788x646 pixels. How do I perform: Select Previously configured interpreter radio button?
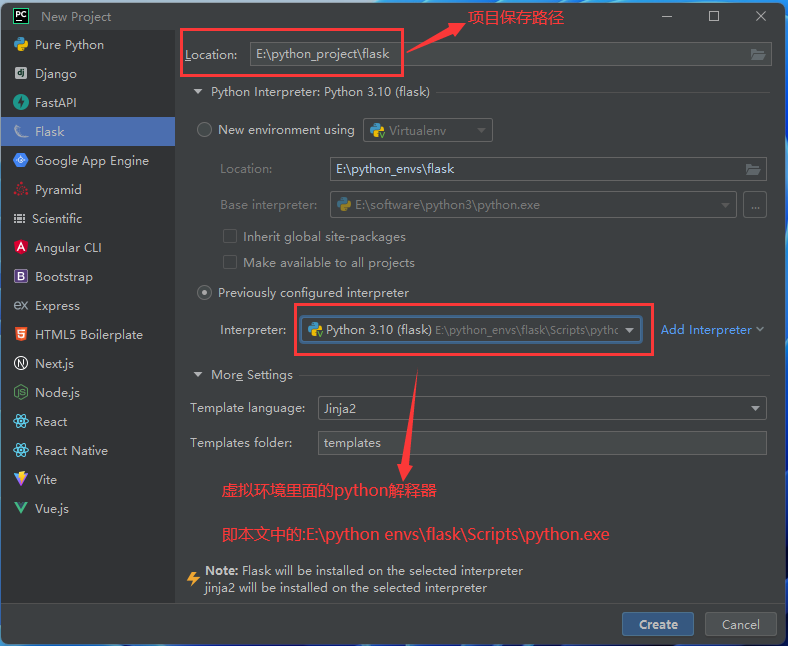pos(205,293)
